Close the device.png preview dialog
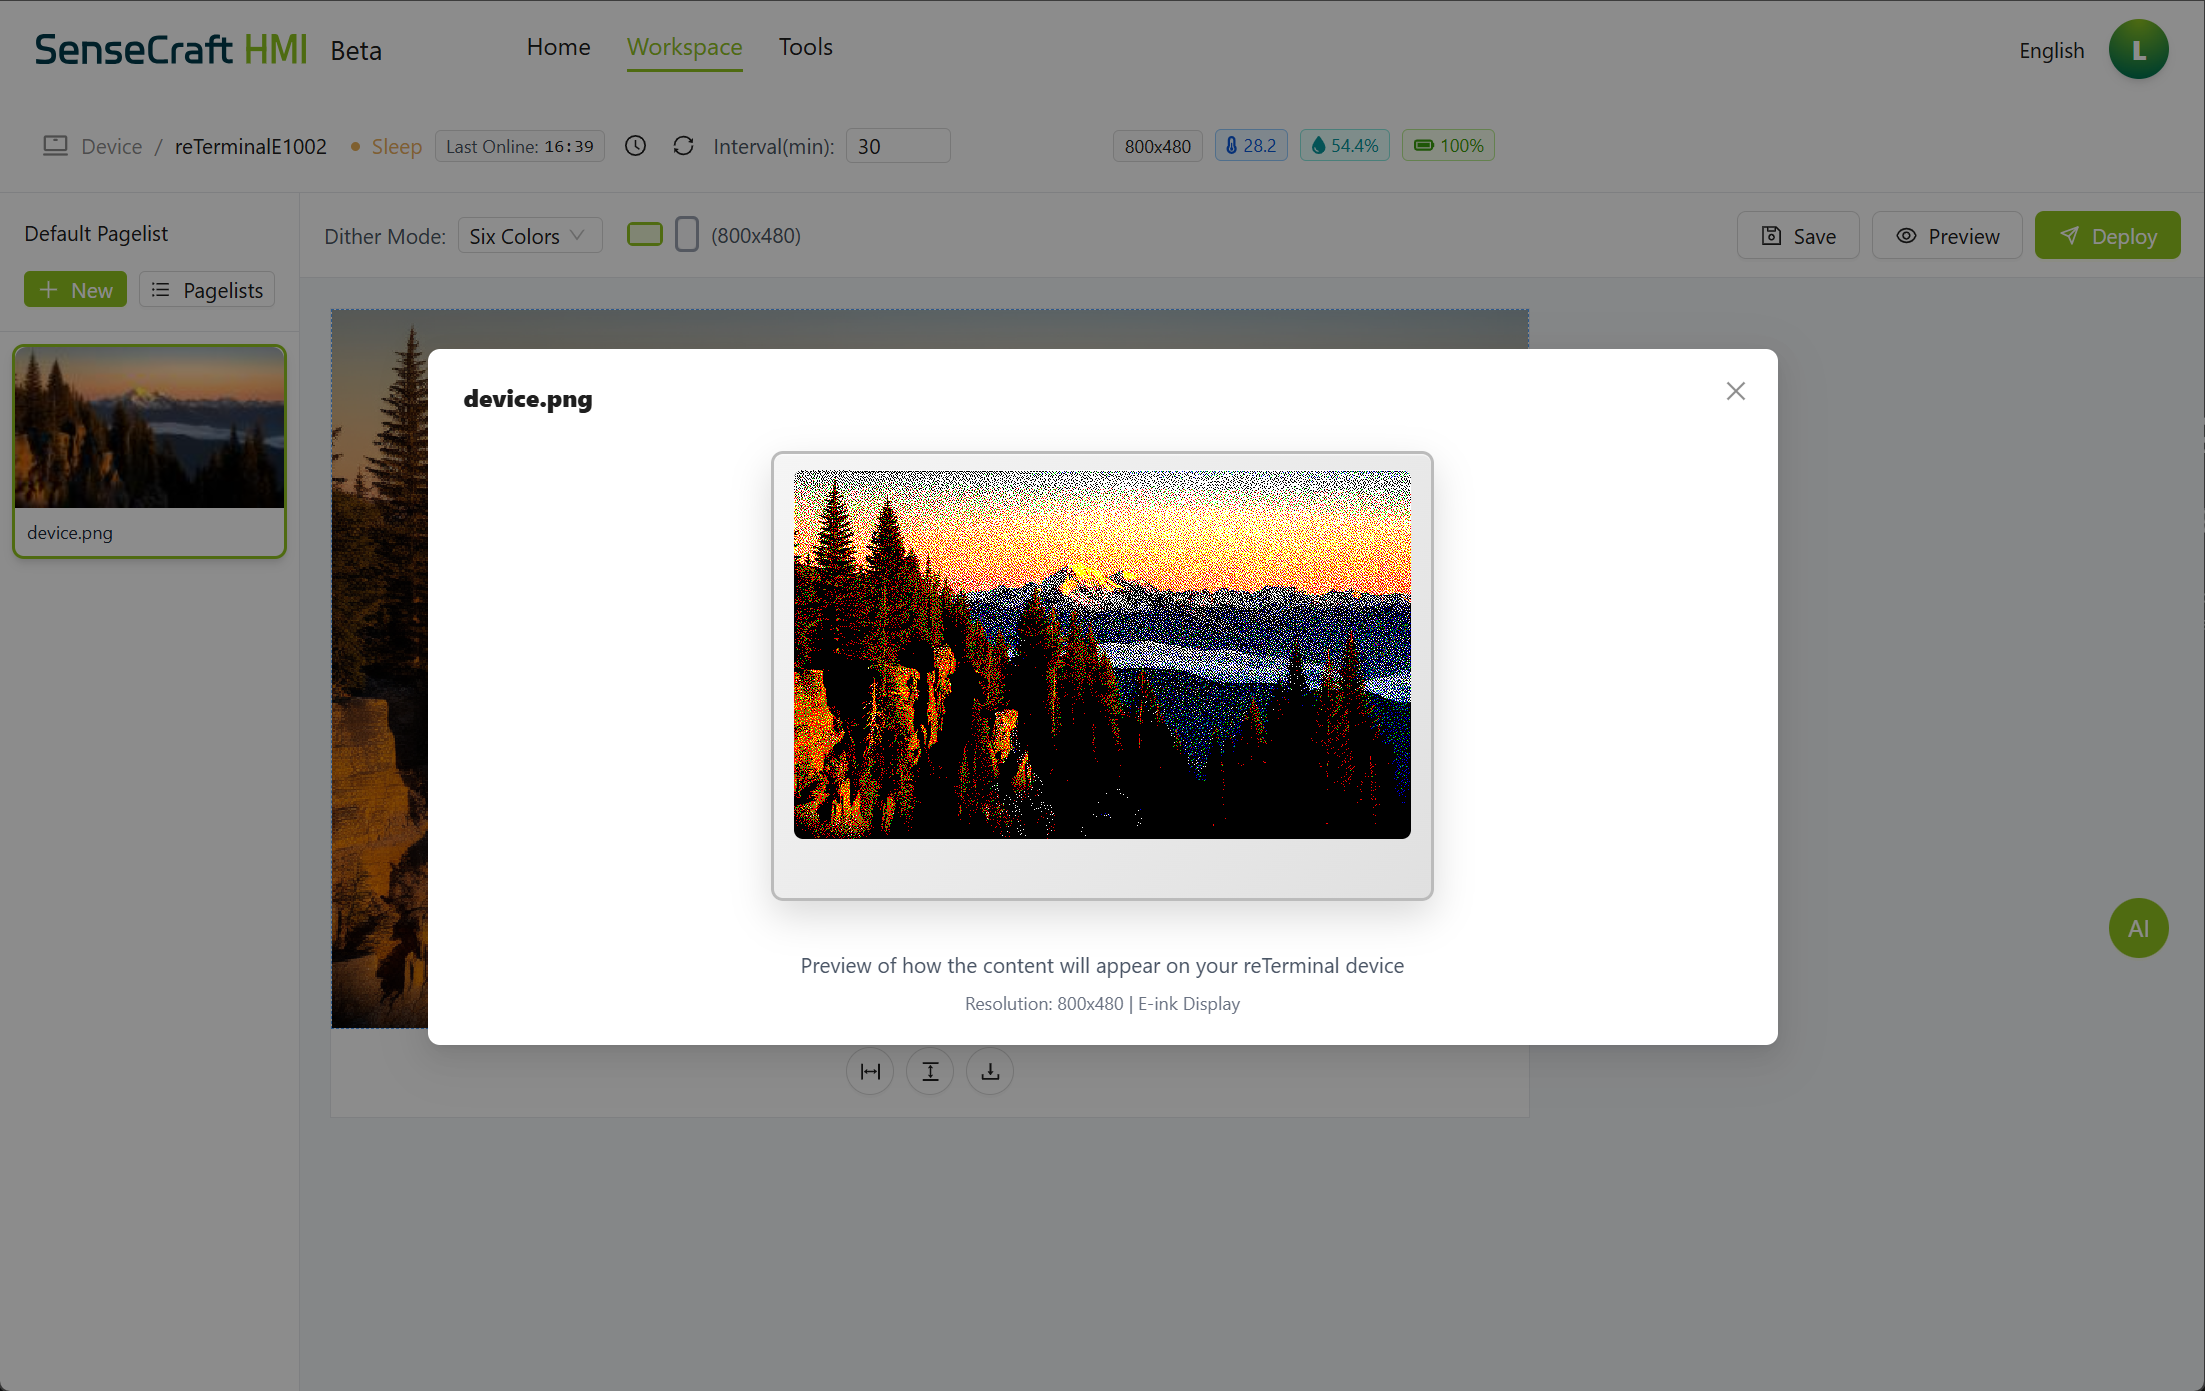Image resolution: width=2205 pixels, height=1391 pixels. pyautogui.click(x=1735, y=391)
